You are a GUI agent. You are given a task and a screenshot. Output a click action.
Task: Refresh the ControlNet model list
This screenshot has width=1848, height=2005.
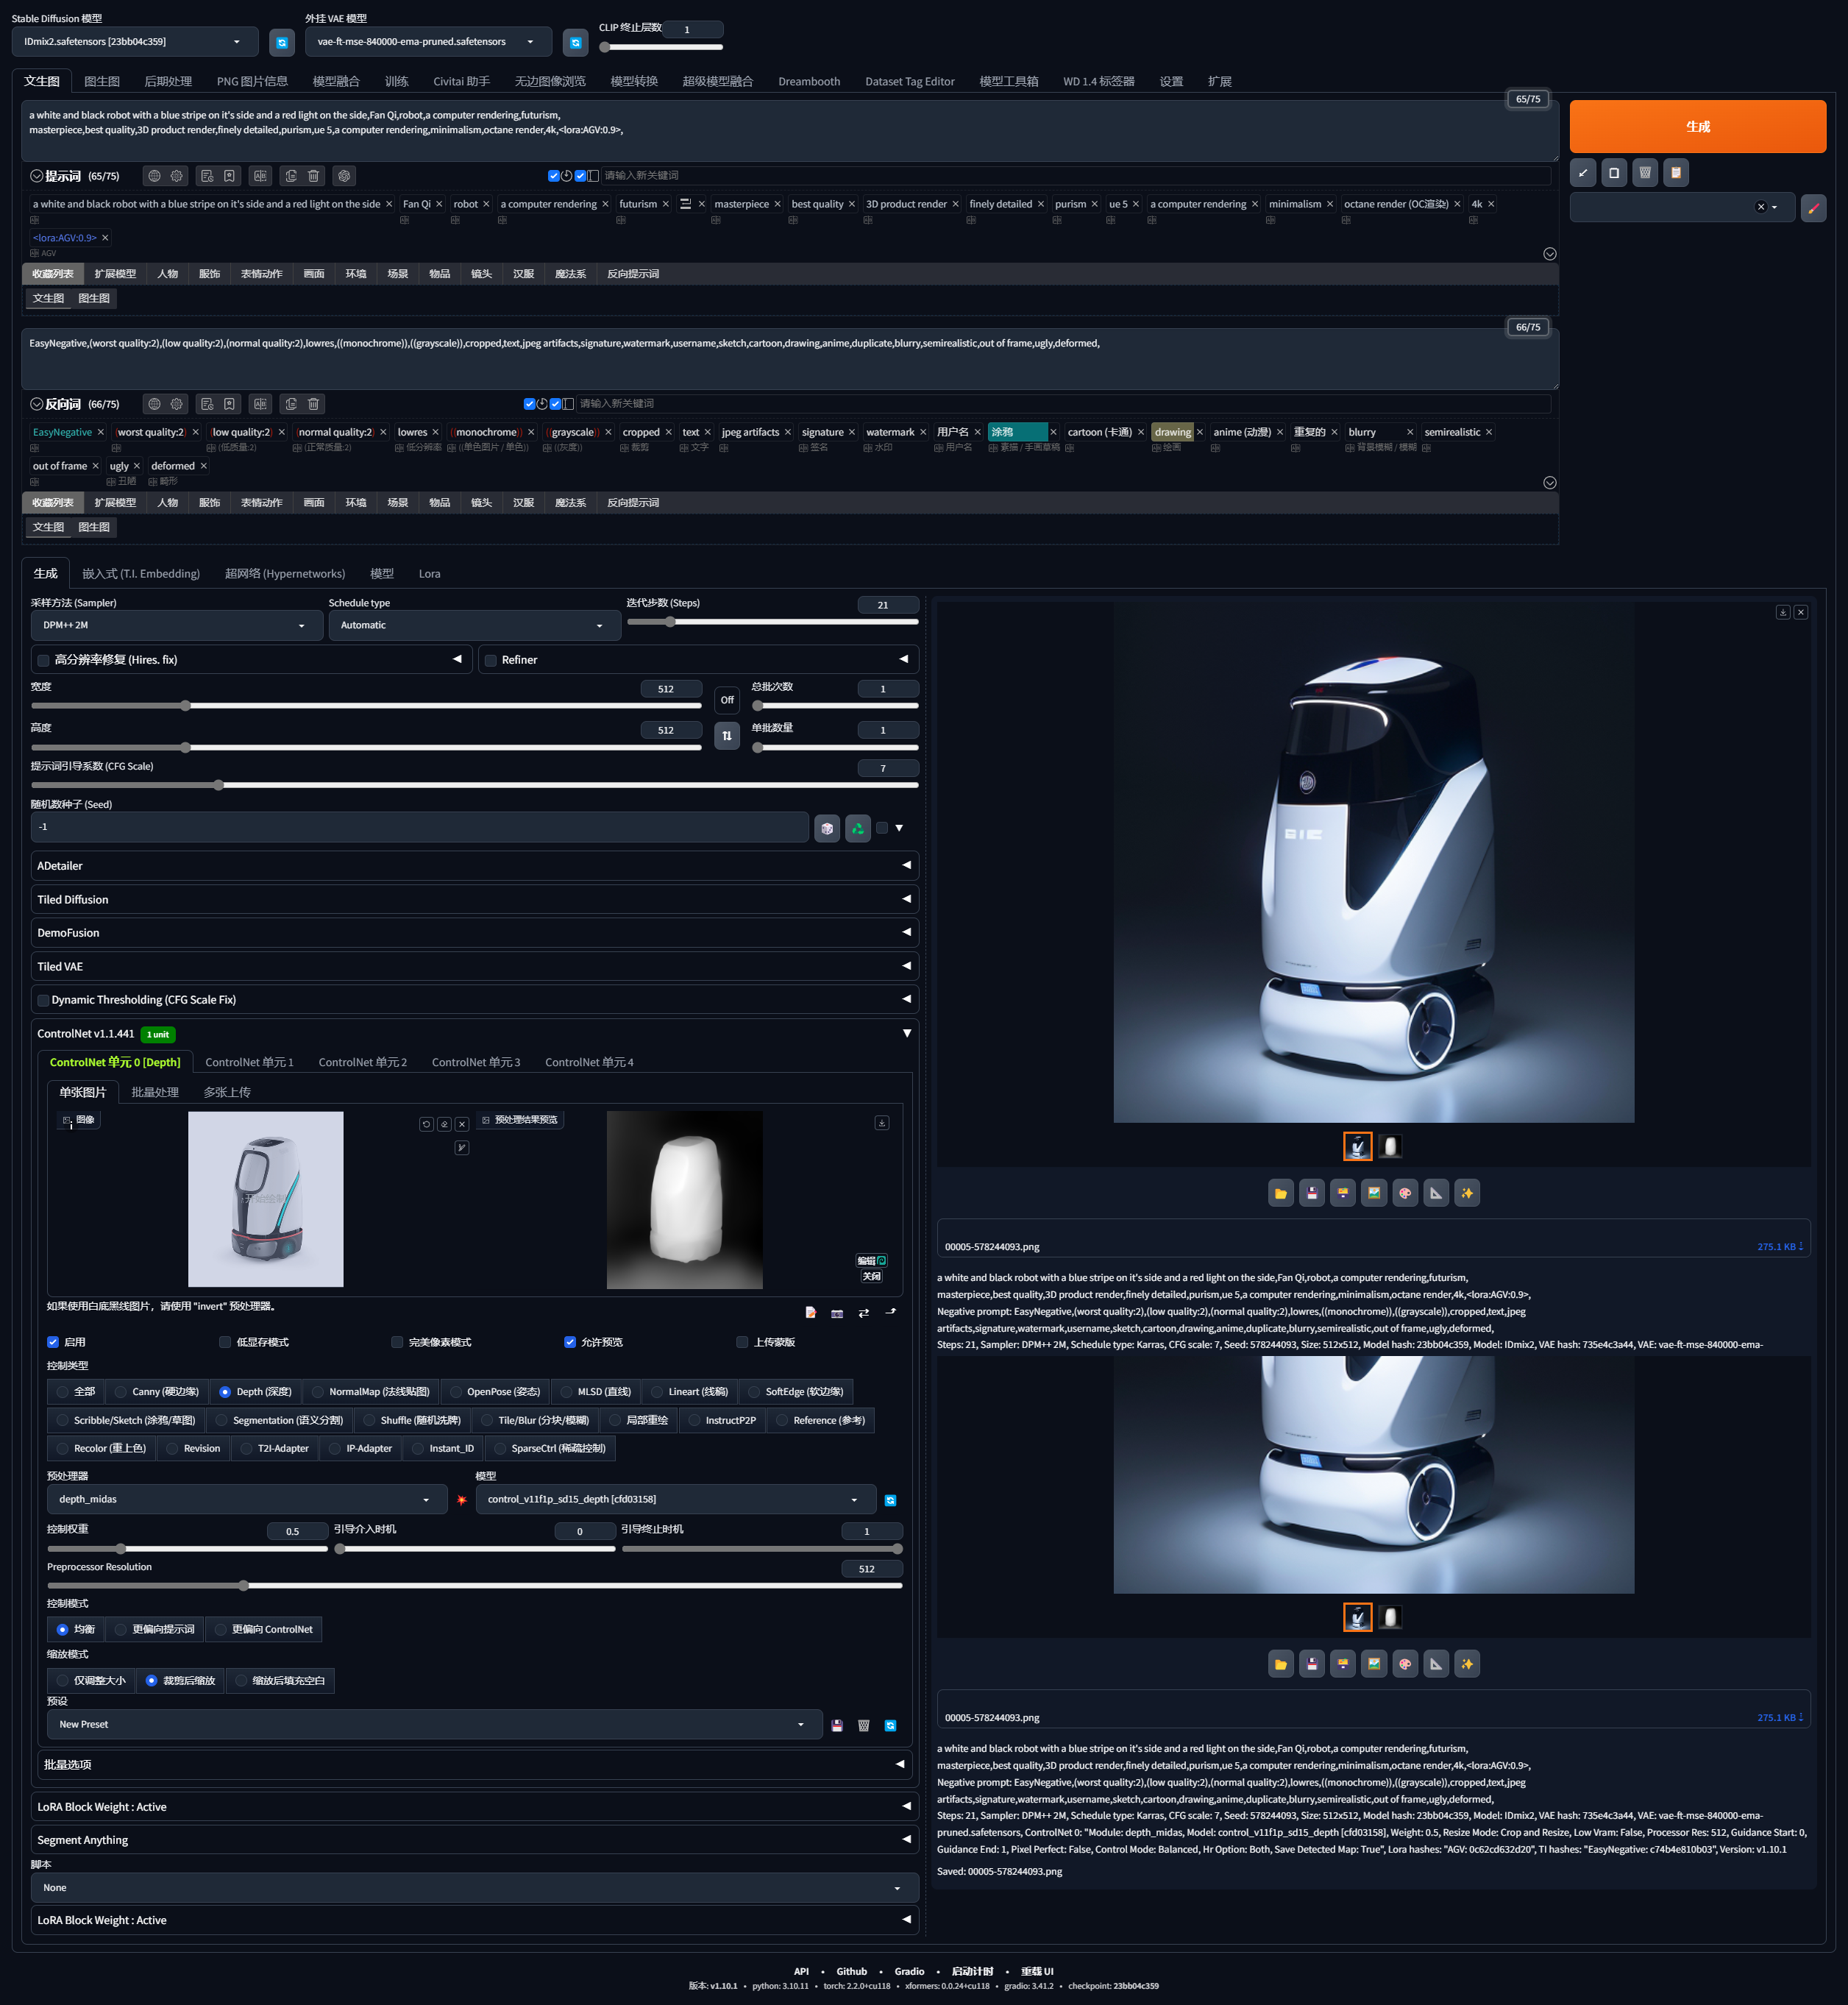point(890,1500)
